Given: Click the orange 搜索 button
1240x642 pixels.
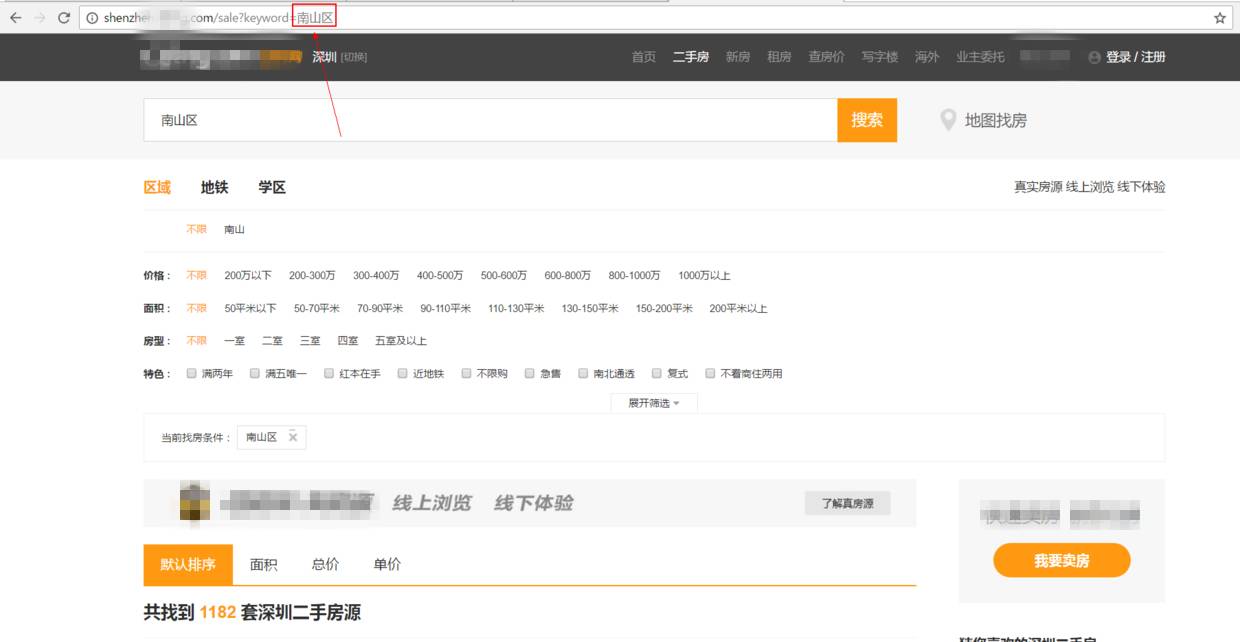Looking at the screenshot, I should point(867,120).
